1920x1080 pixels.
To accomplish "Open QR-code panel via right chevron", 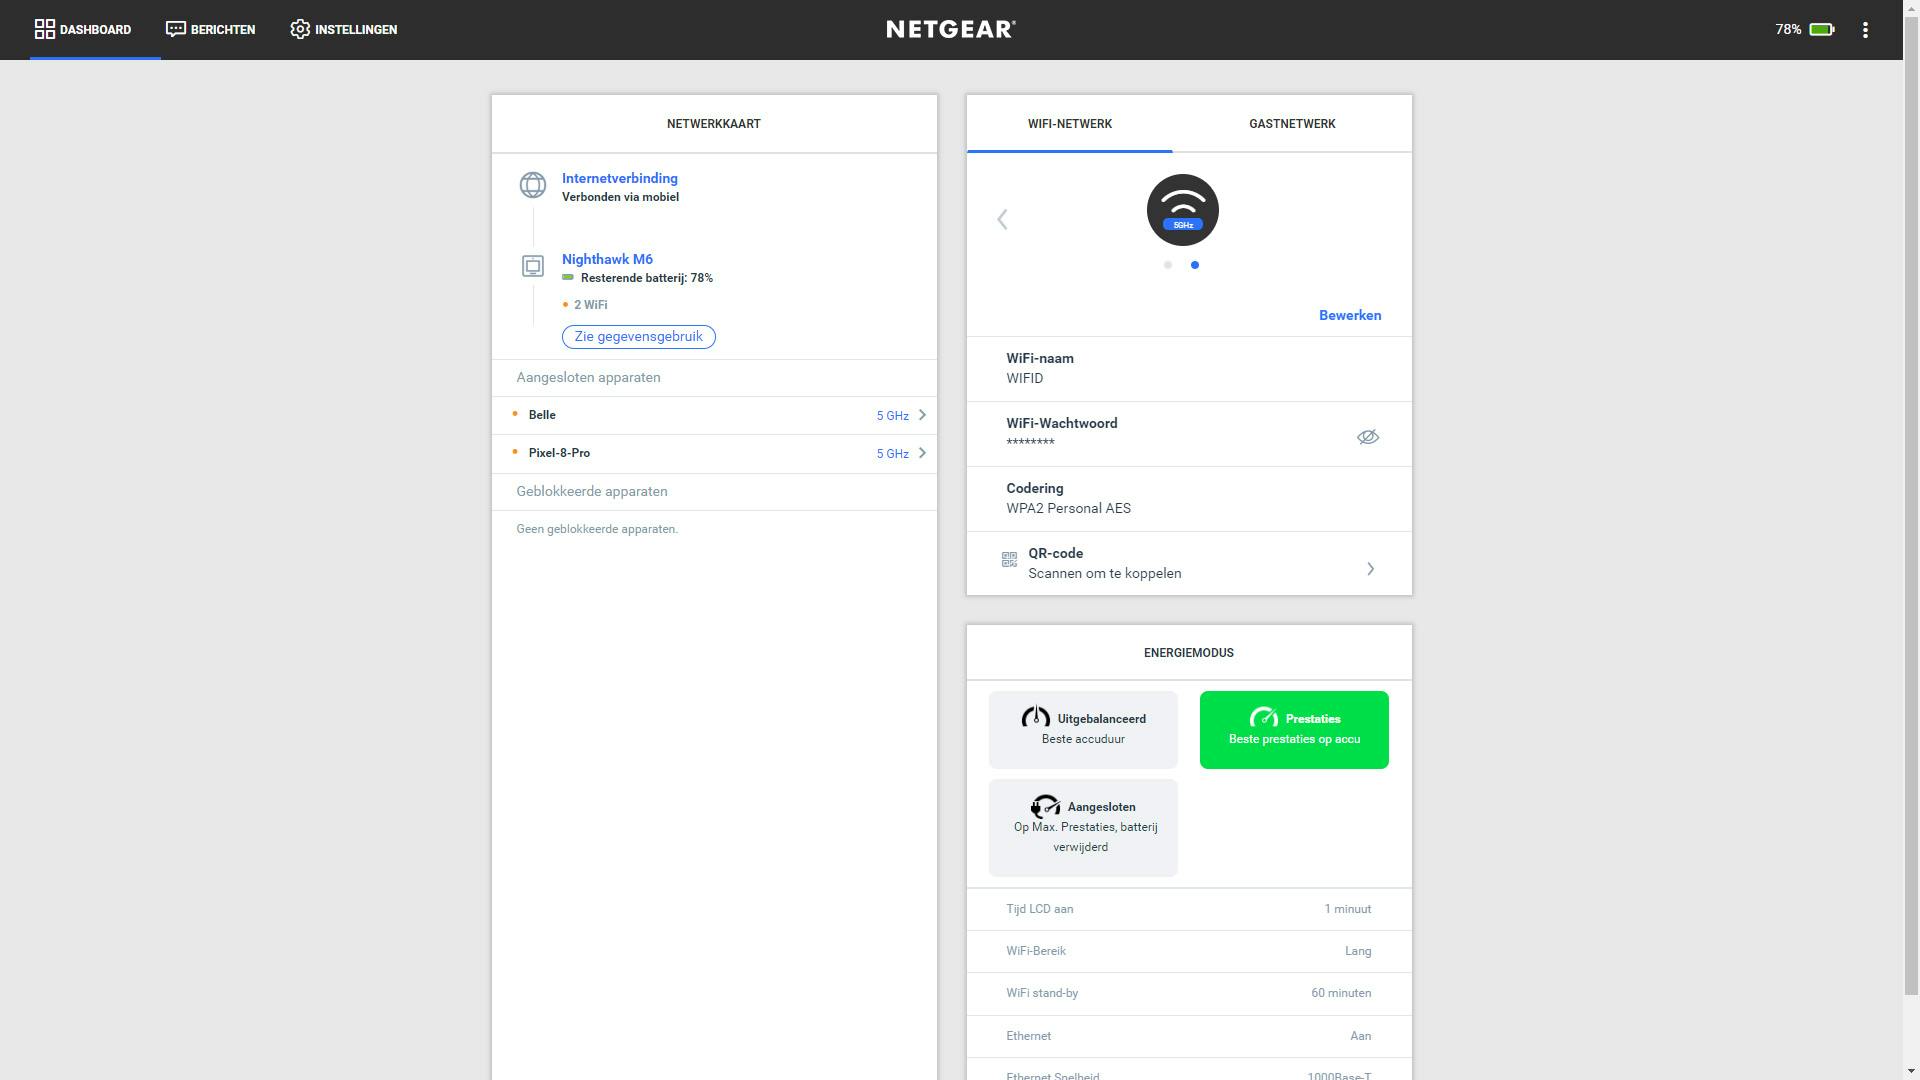I will [x=1370, y=569].
